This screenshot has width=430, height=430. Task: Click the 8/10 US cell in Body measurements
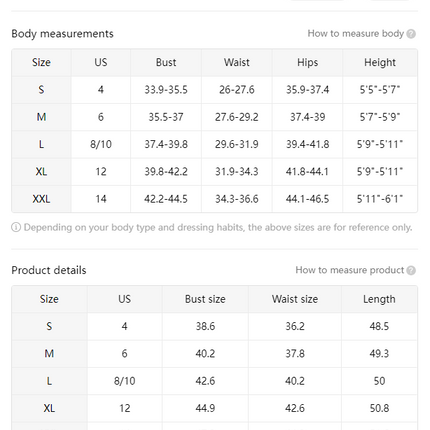pyautogui.click(x=101, y=144)
